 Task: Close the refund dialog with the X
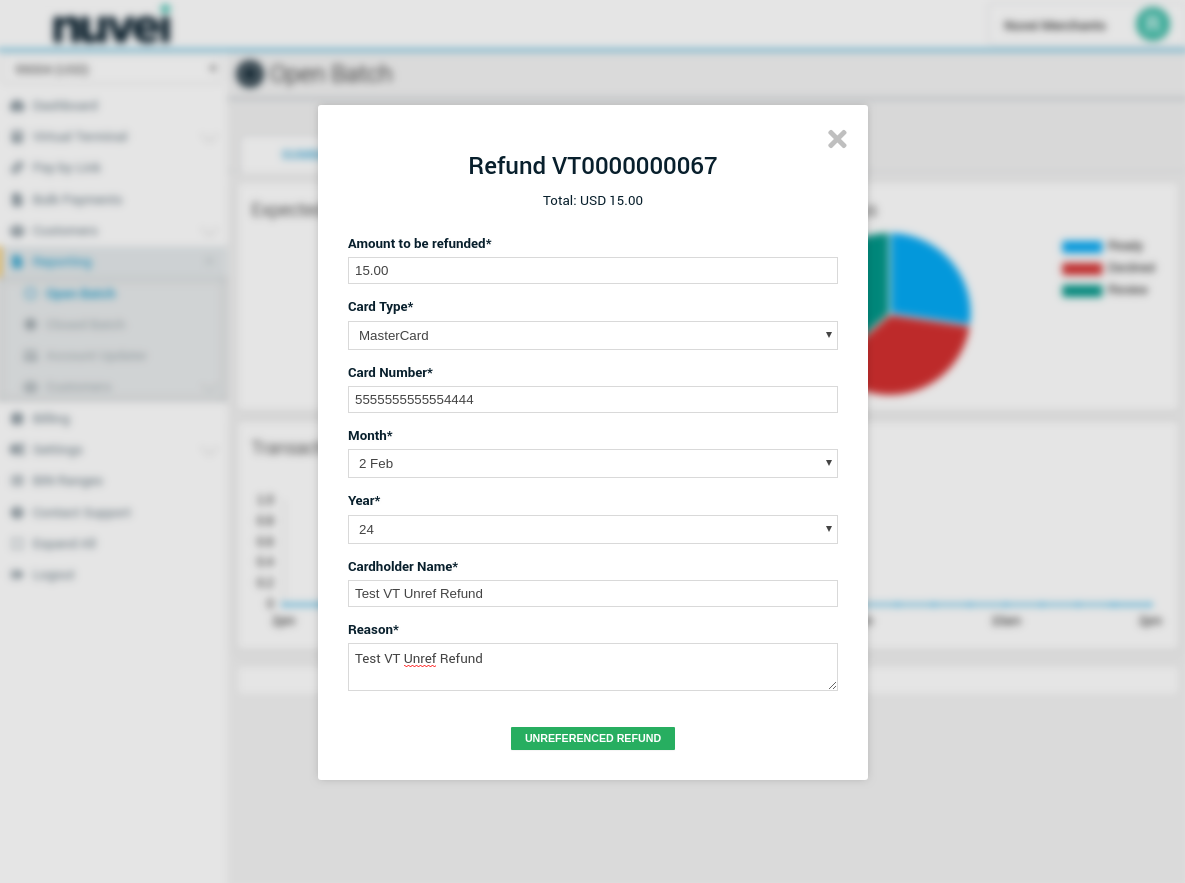pos(837,140)
